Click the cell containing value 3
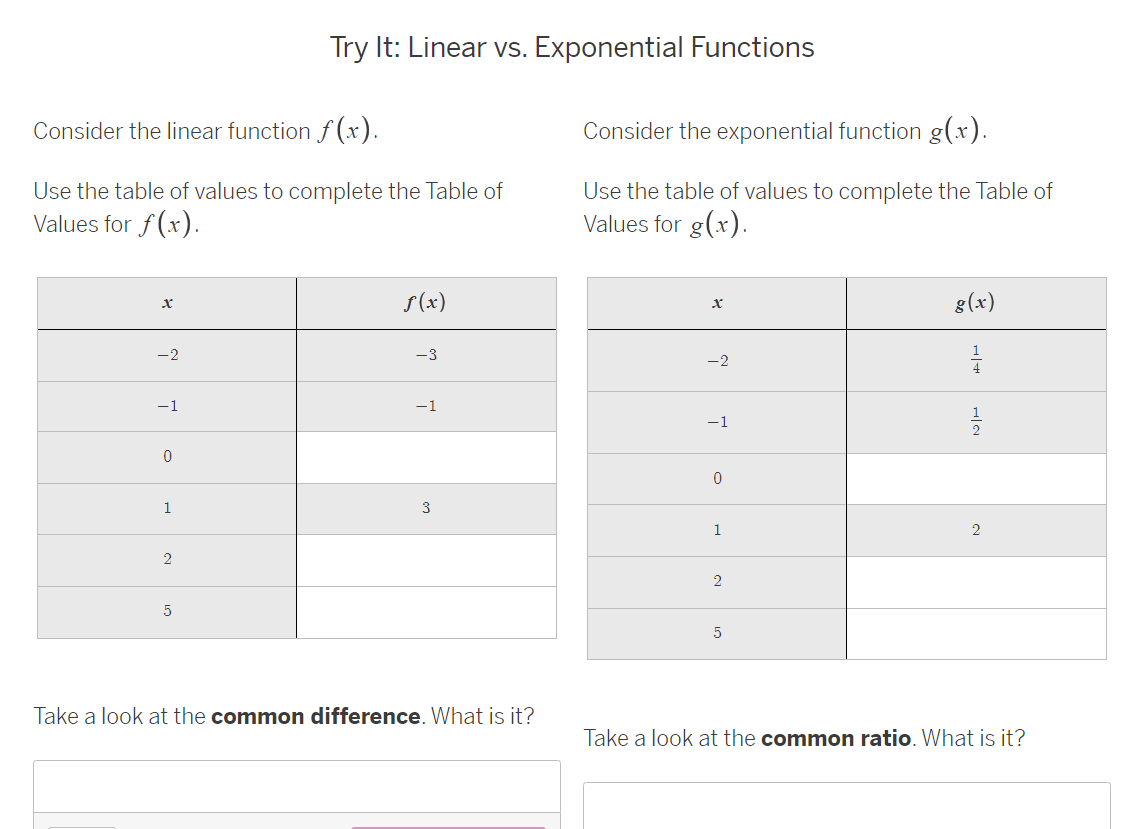This screenshot has height=829, width=1140. click(426, 508)
